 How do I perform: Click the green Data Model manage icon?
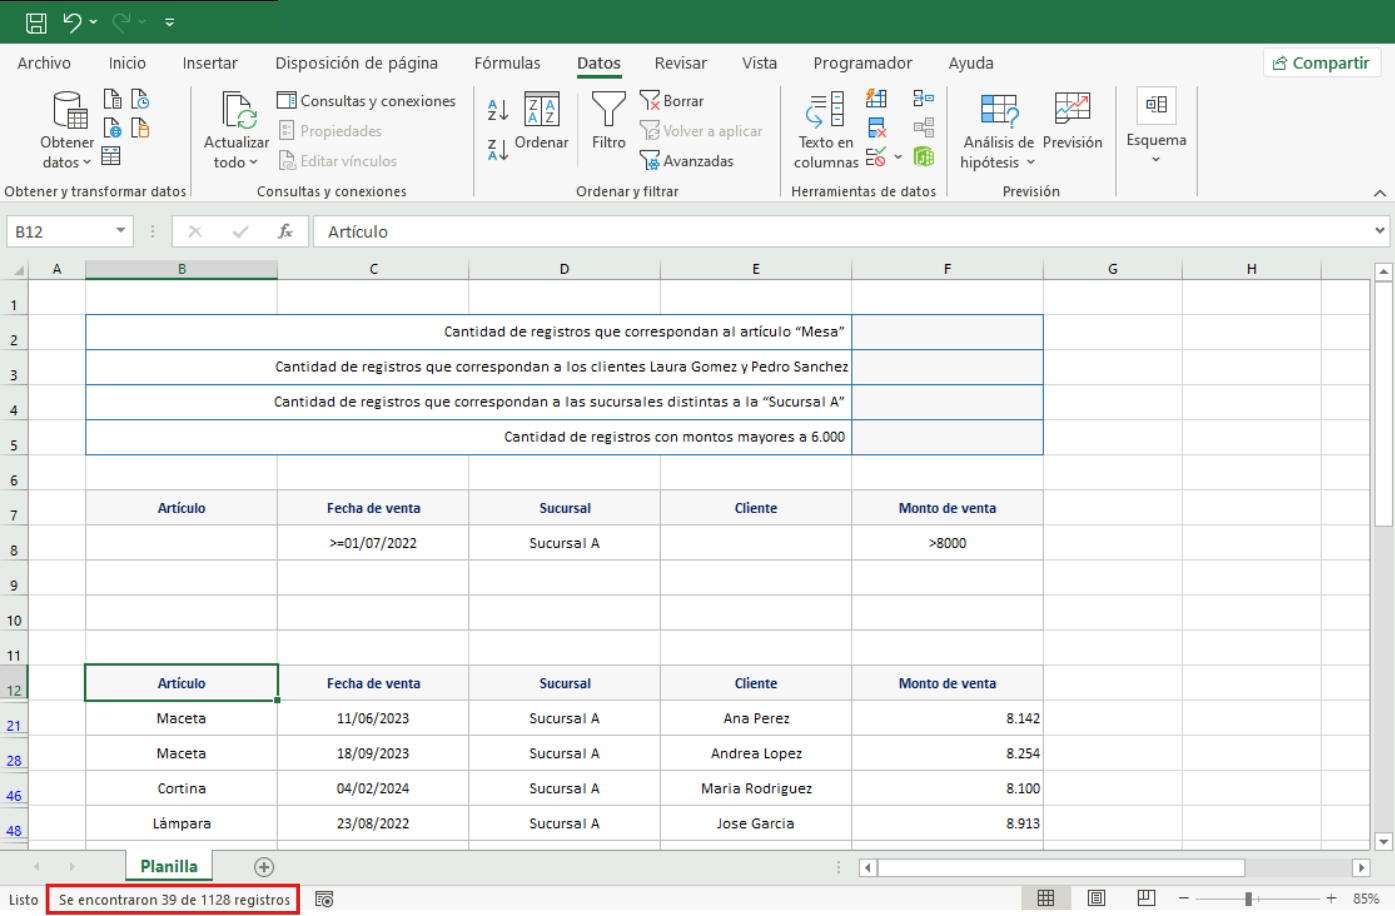coord(923,157)
